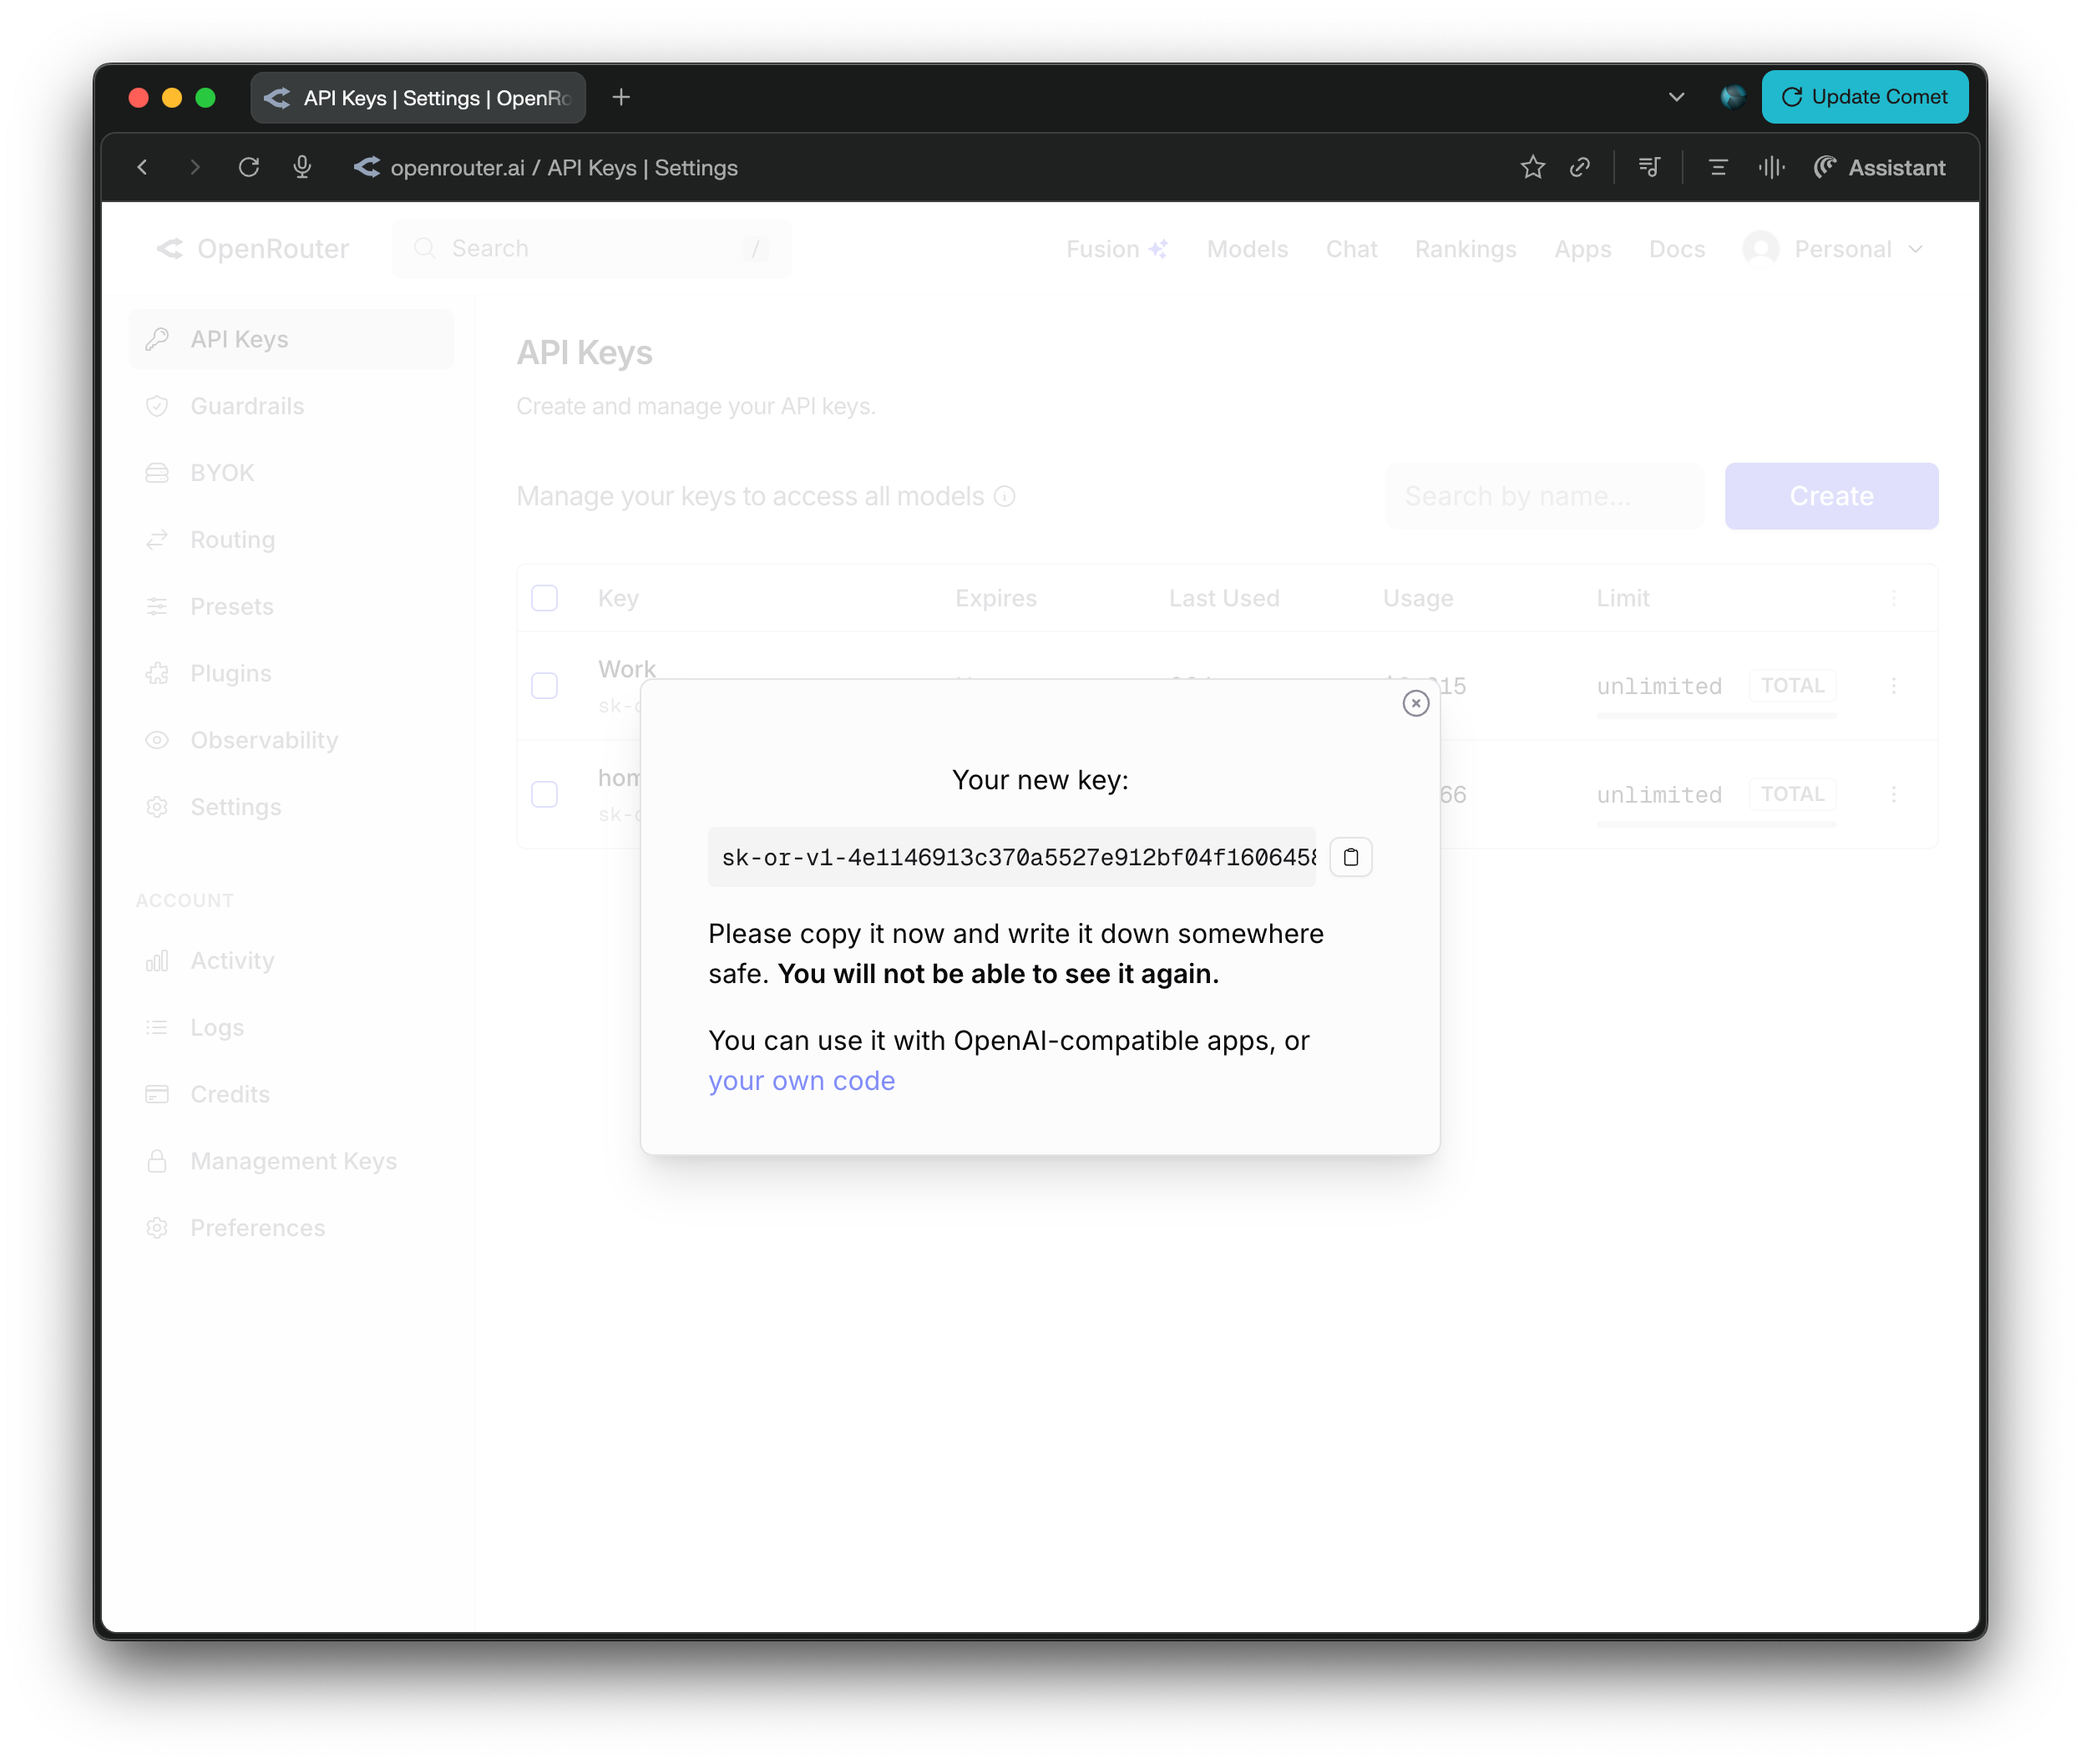This screenshot has height=1764, width=2081.
Task: Open Plugins in the sidebar
Action: 290,673
